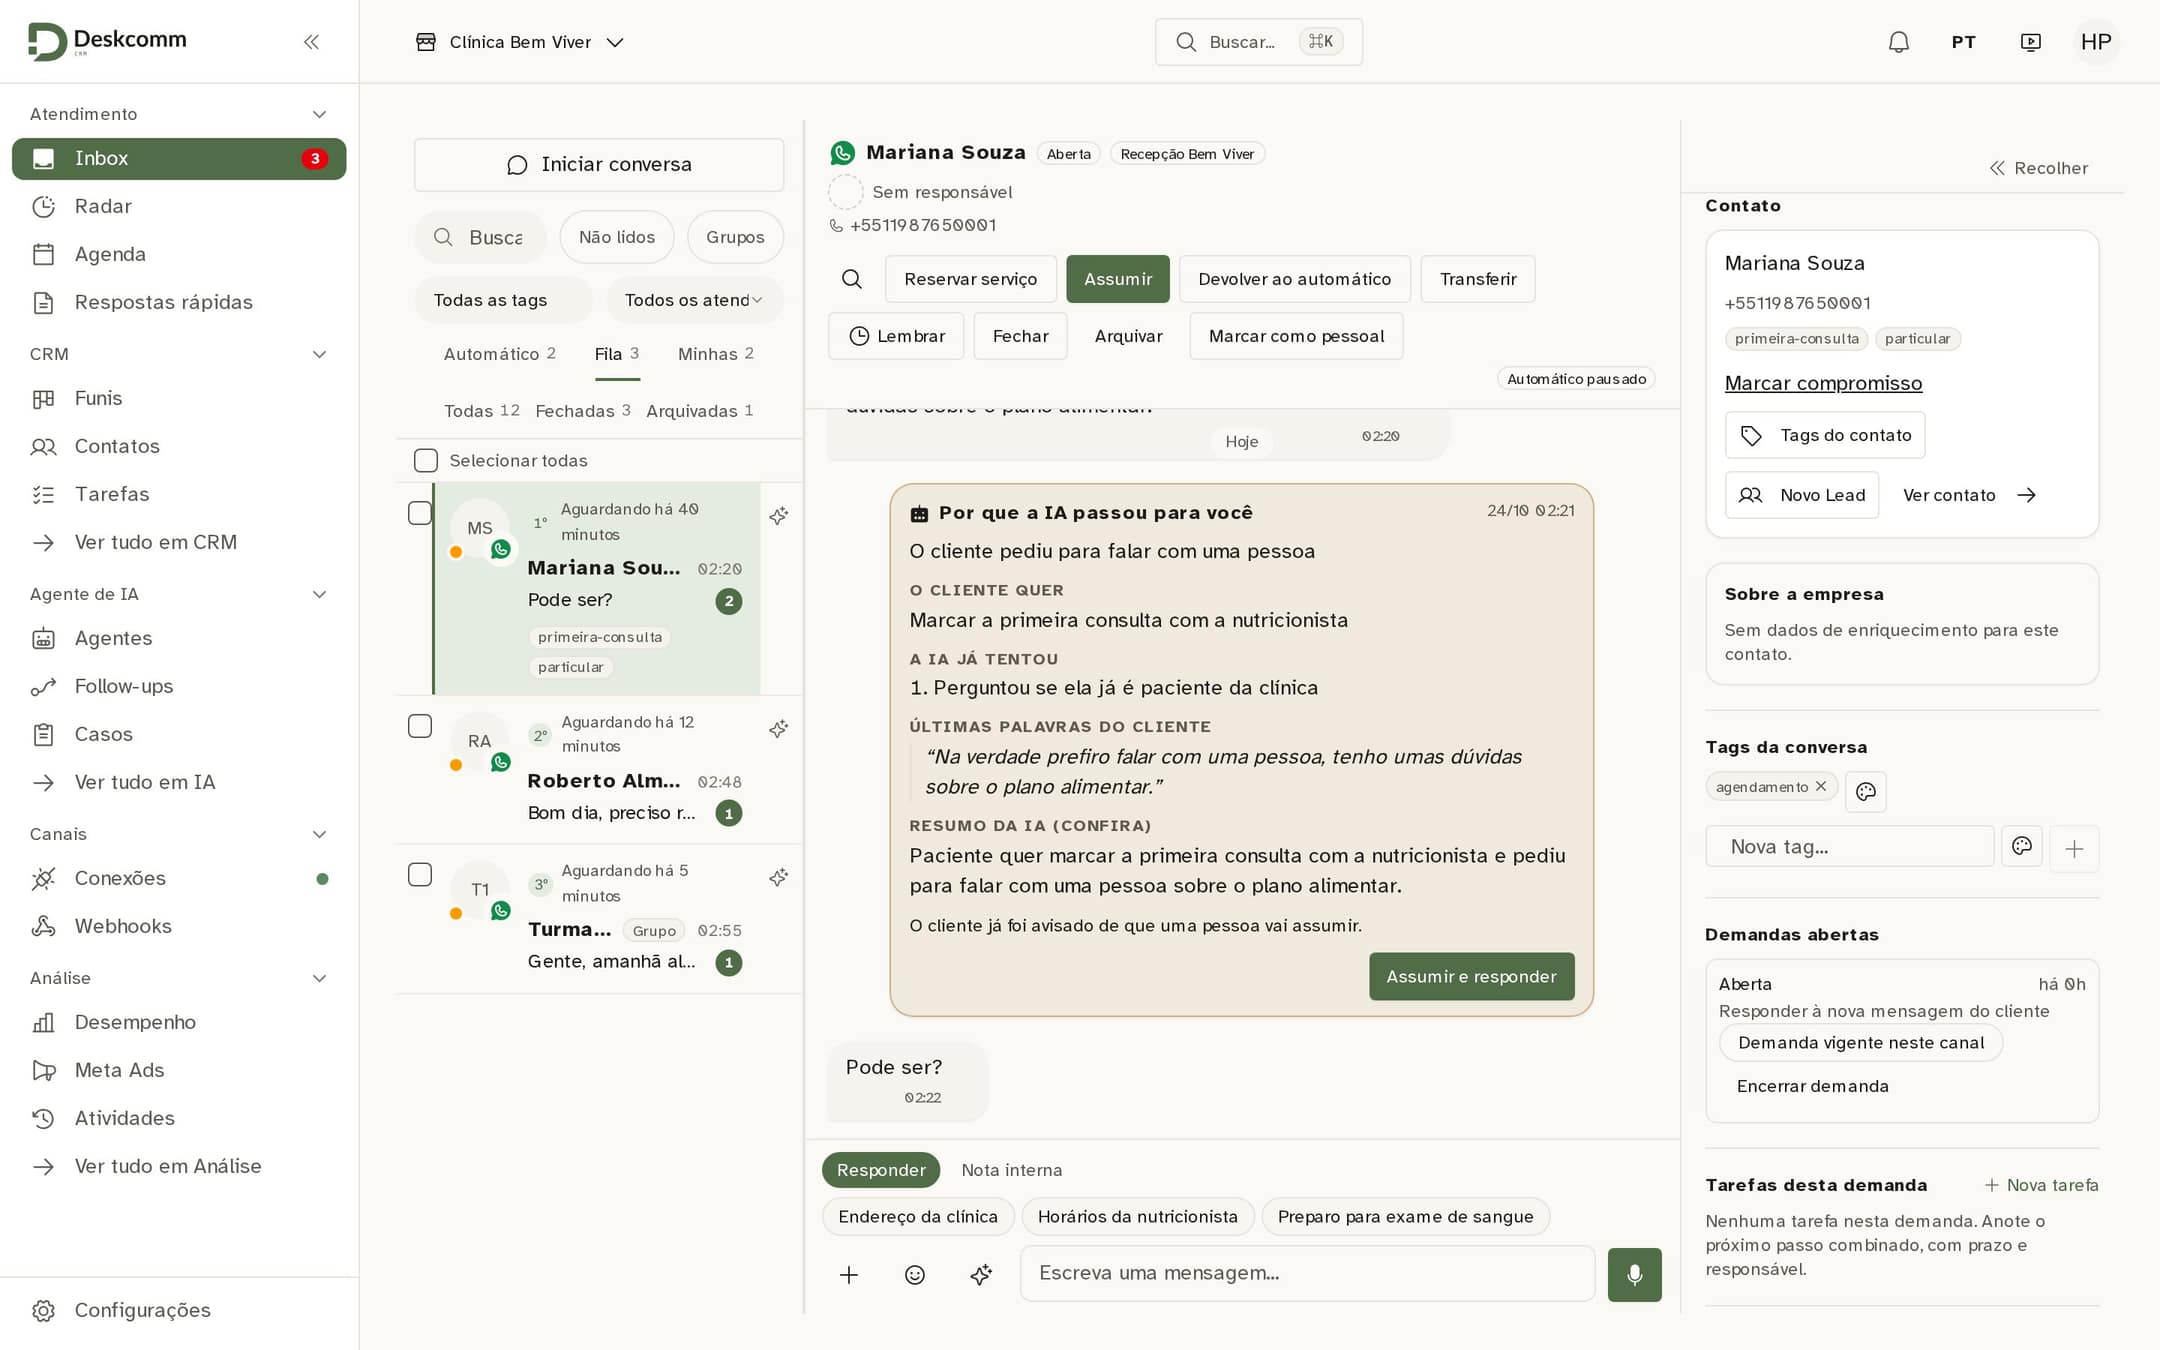Select the Turma group conversation checkbox
This screenshot has height=1350, width=2160.
[420, 875]
